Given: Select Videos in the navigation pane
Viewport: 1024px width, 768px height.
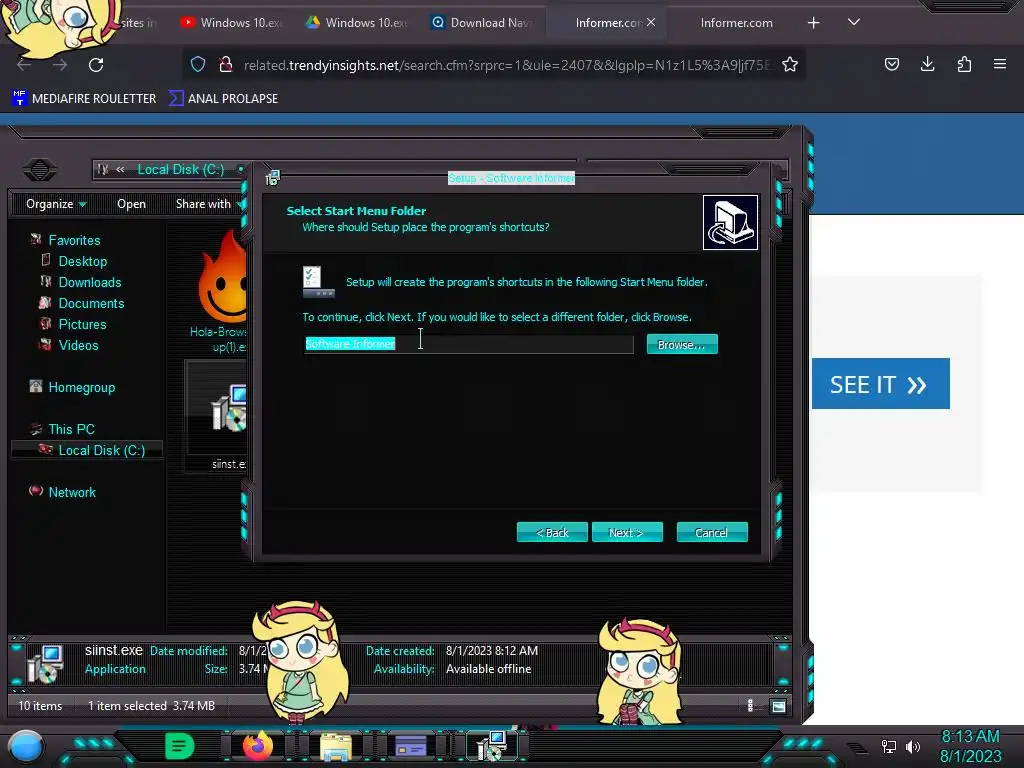Looking at the screenshot, I should click(x=78, y=345).
